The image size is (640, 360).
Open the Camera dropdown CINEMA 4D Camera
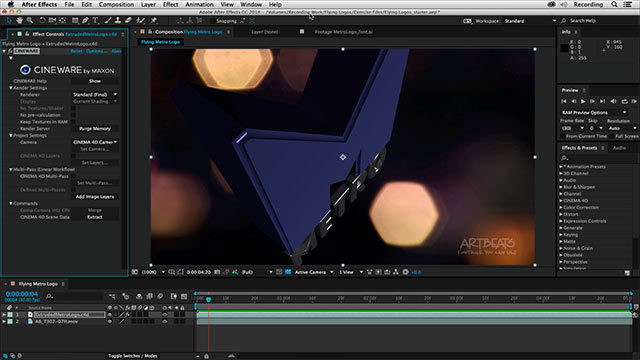pos(95,142)
